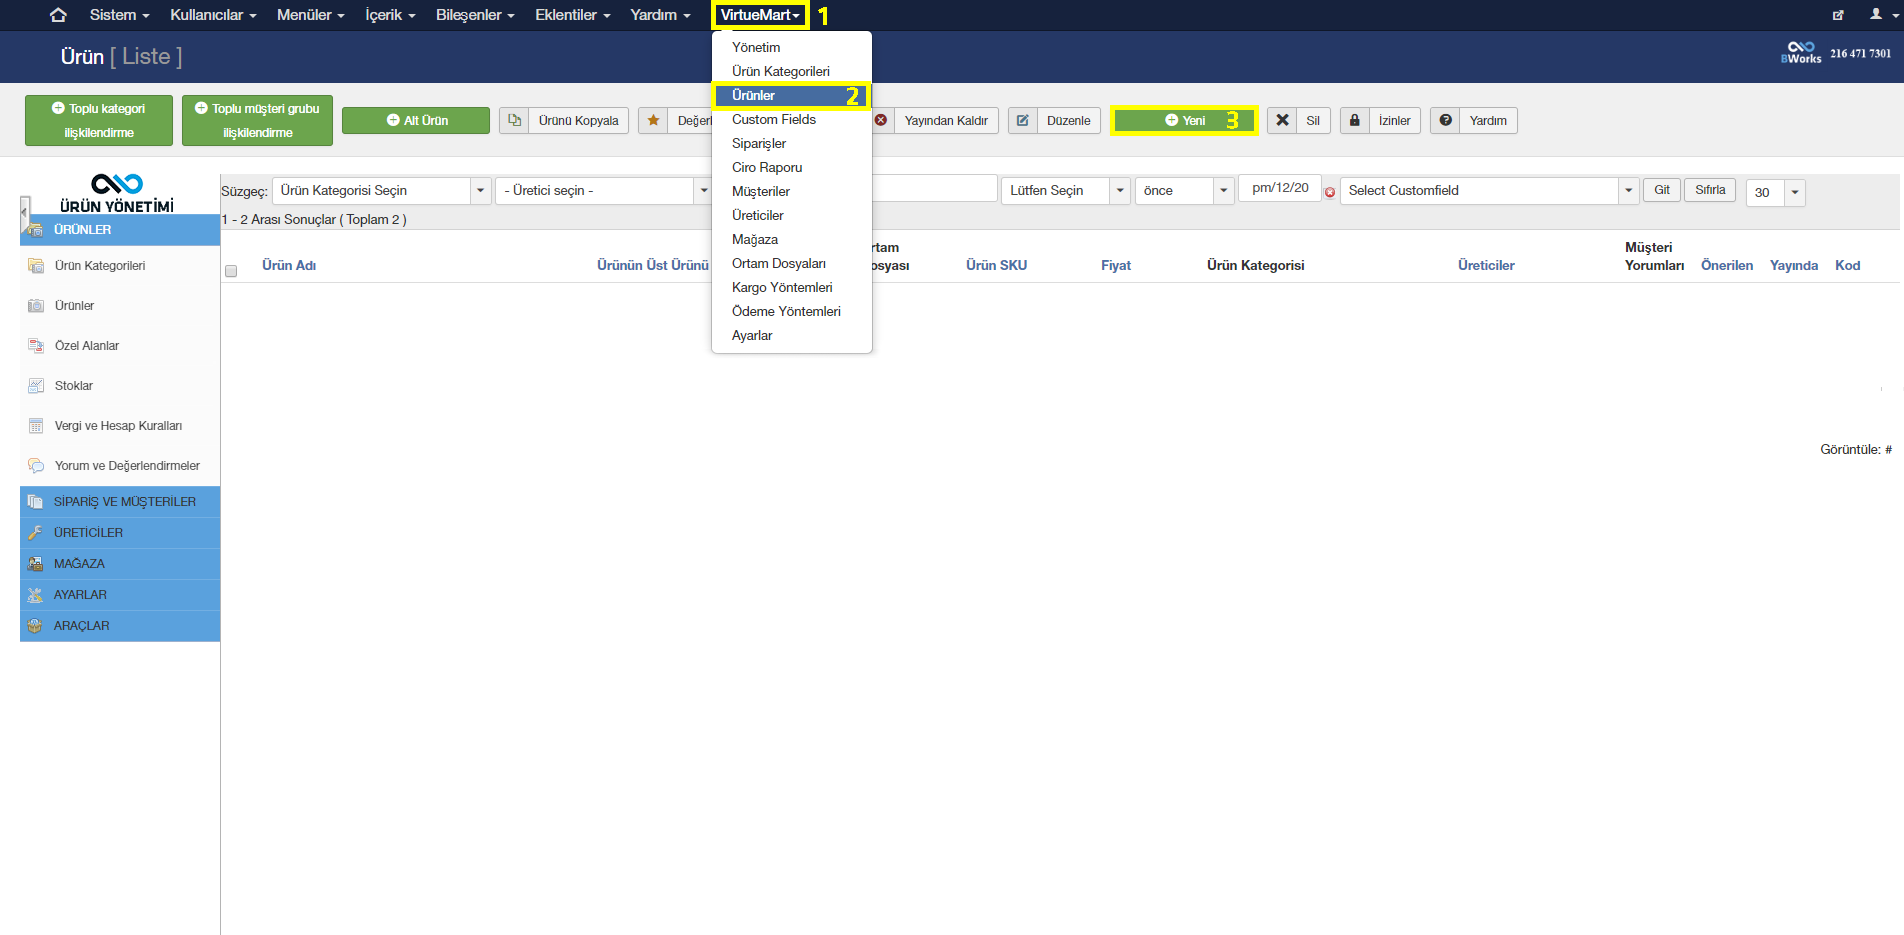Open the Select Customfield dropdown
Image resolution: width=1904 pixels, height=935 pixels.
pyautogui.click(x=1489, y=190)
